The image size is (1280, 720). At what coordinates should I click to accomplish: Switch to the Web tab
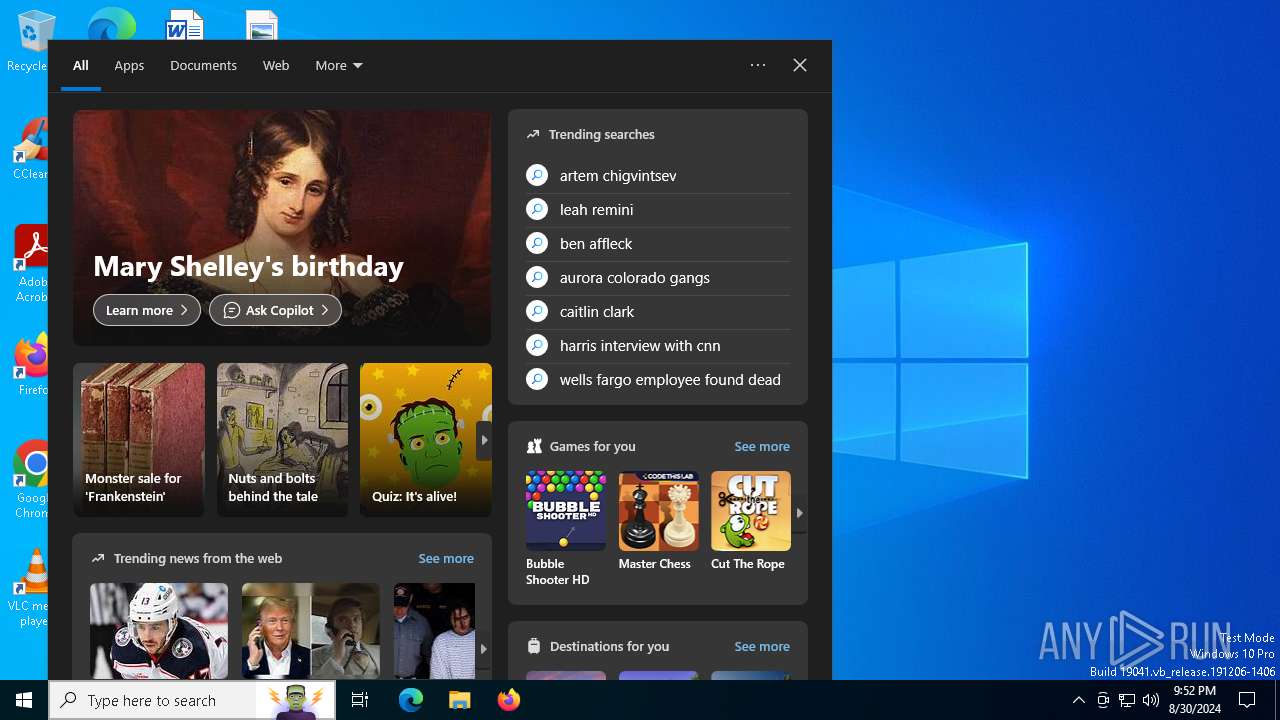click(x=276, y=65)
